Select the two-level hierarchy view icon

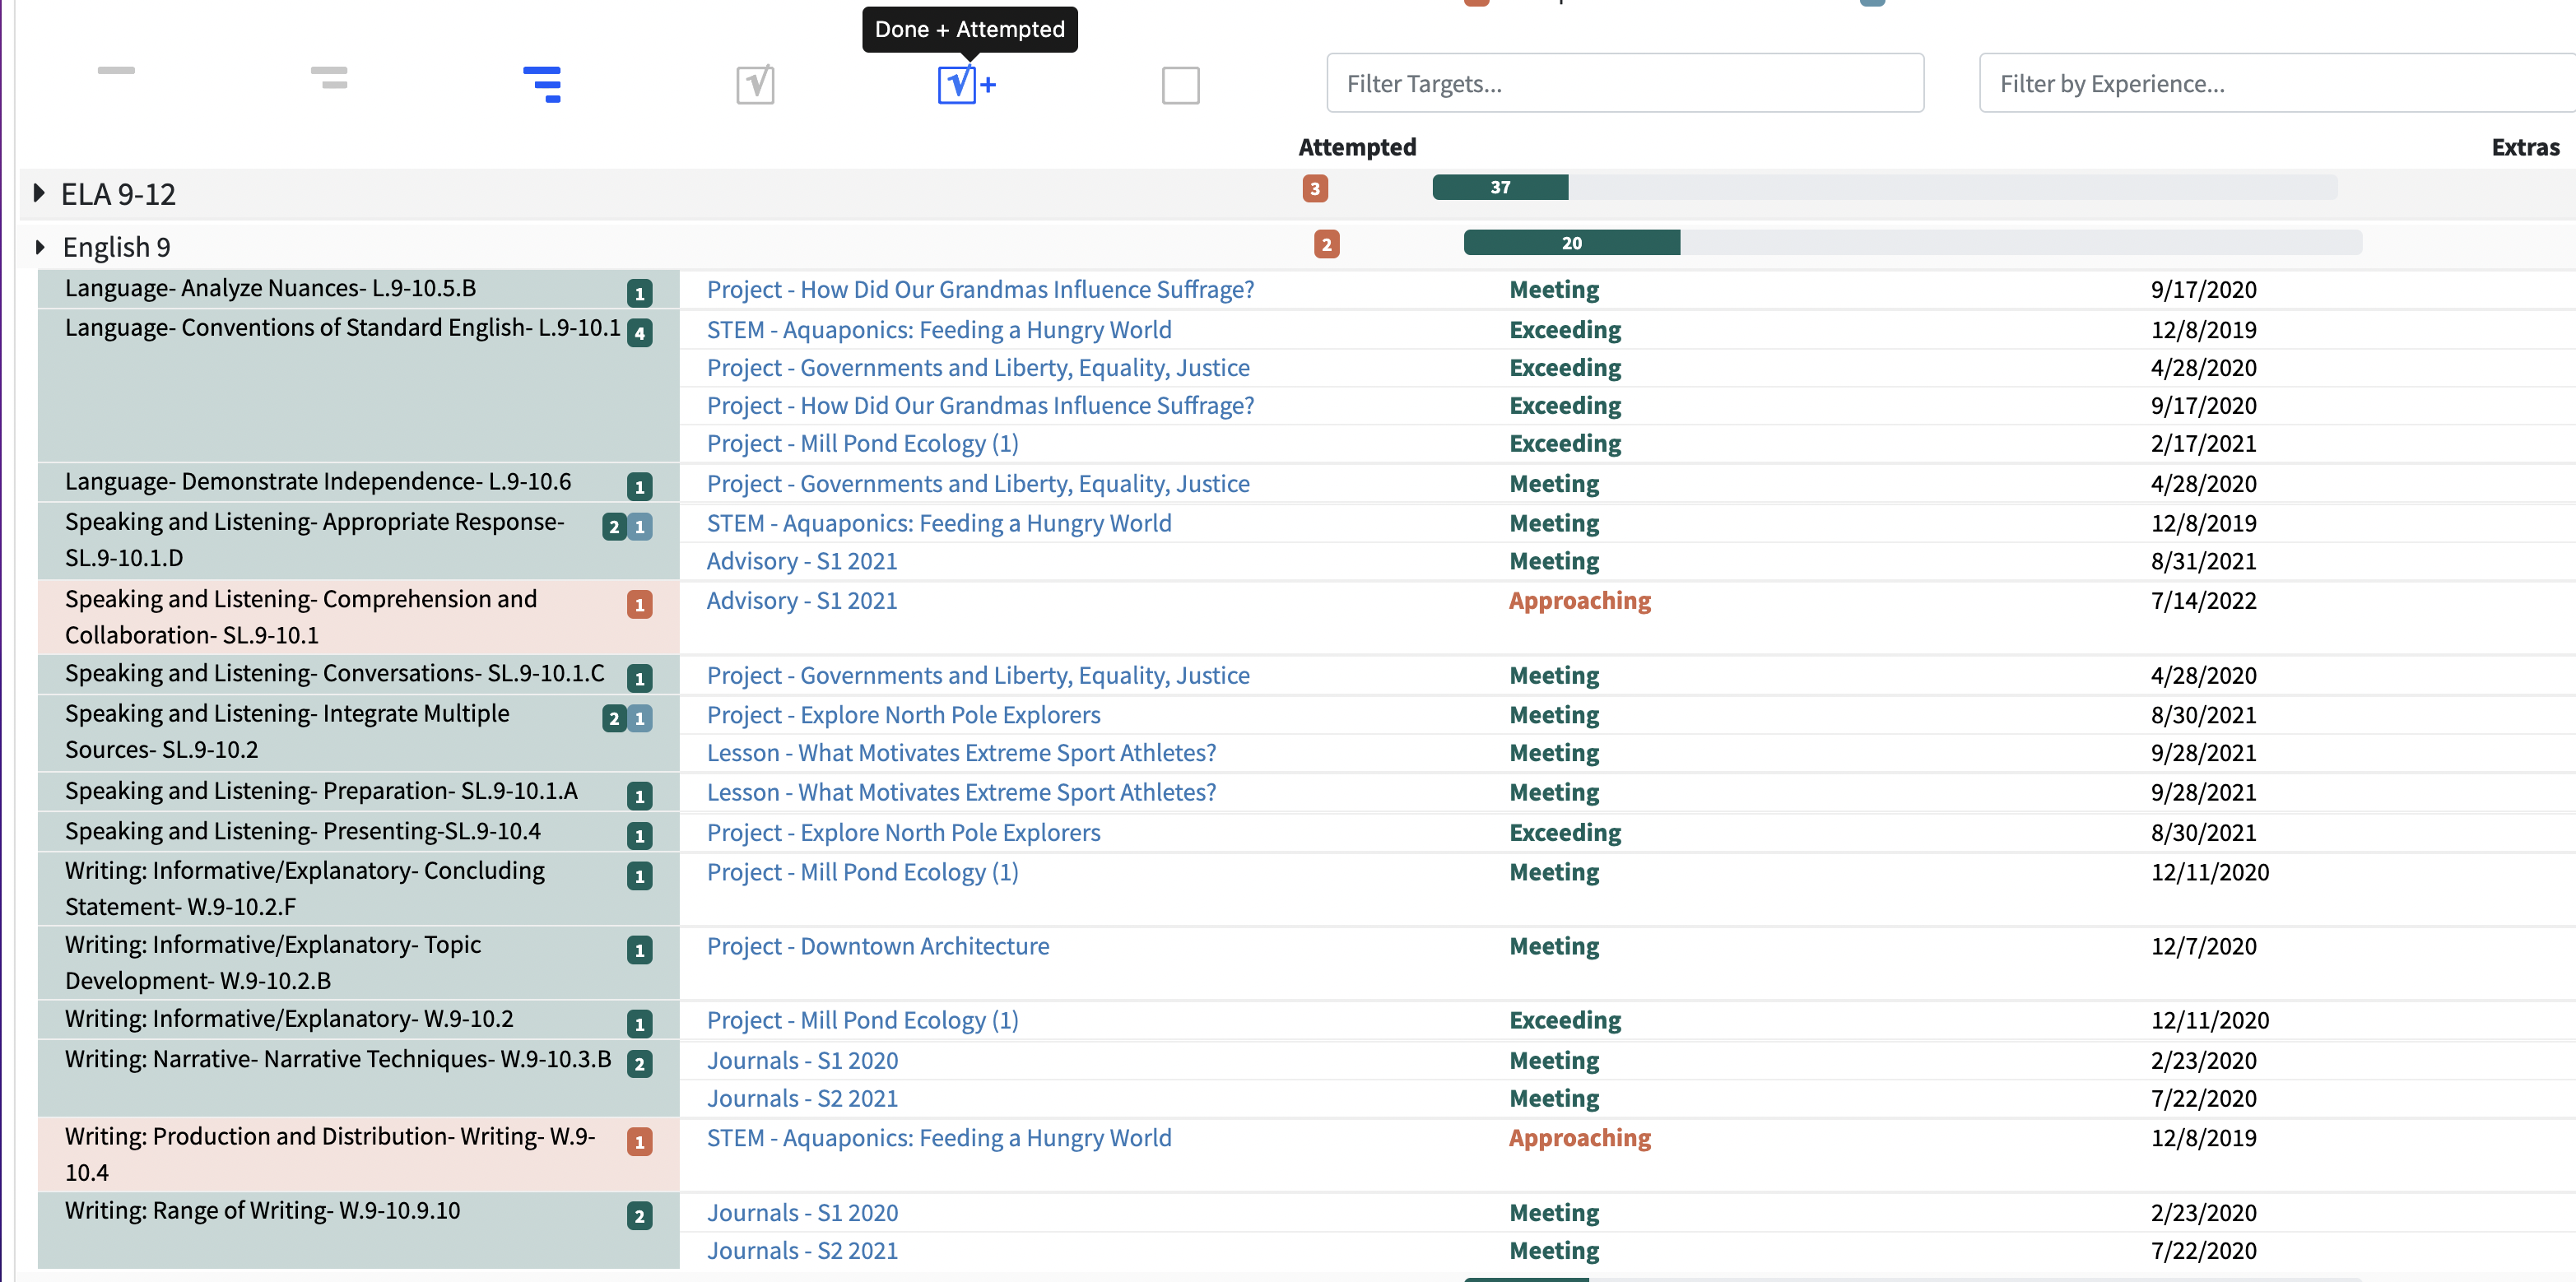tap(329, 78)
